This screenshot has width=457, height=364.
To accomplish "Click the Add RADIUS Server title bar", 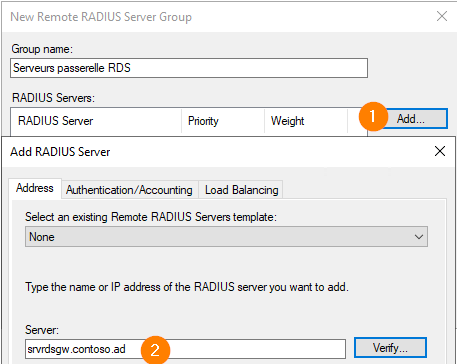I will click(217, 152).
